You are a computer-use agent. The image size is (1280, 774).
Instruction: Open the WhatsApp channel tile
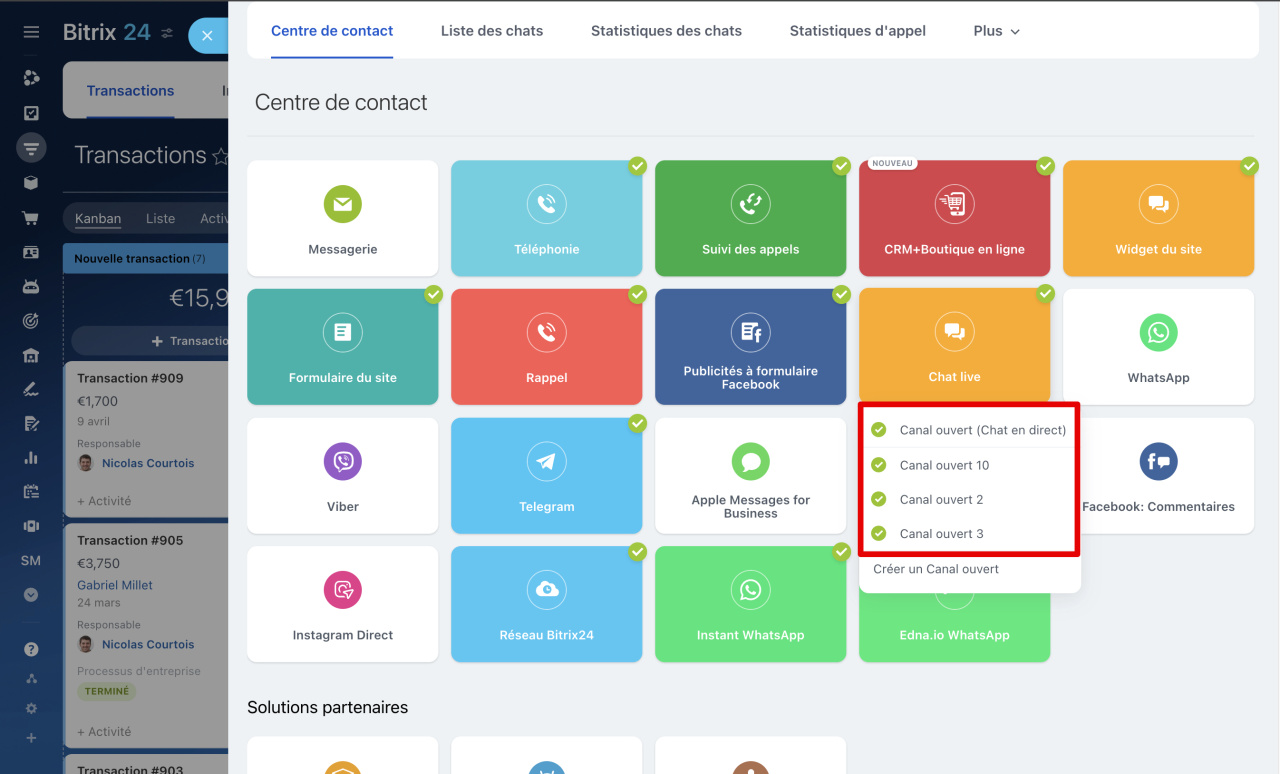click(1159, 347)
